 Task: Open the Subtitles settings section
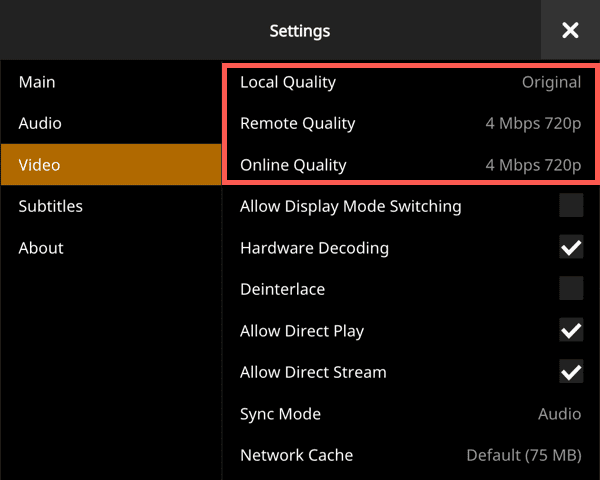click(50, 206)
